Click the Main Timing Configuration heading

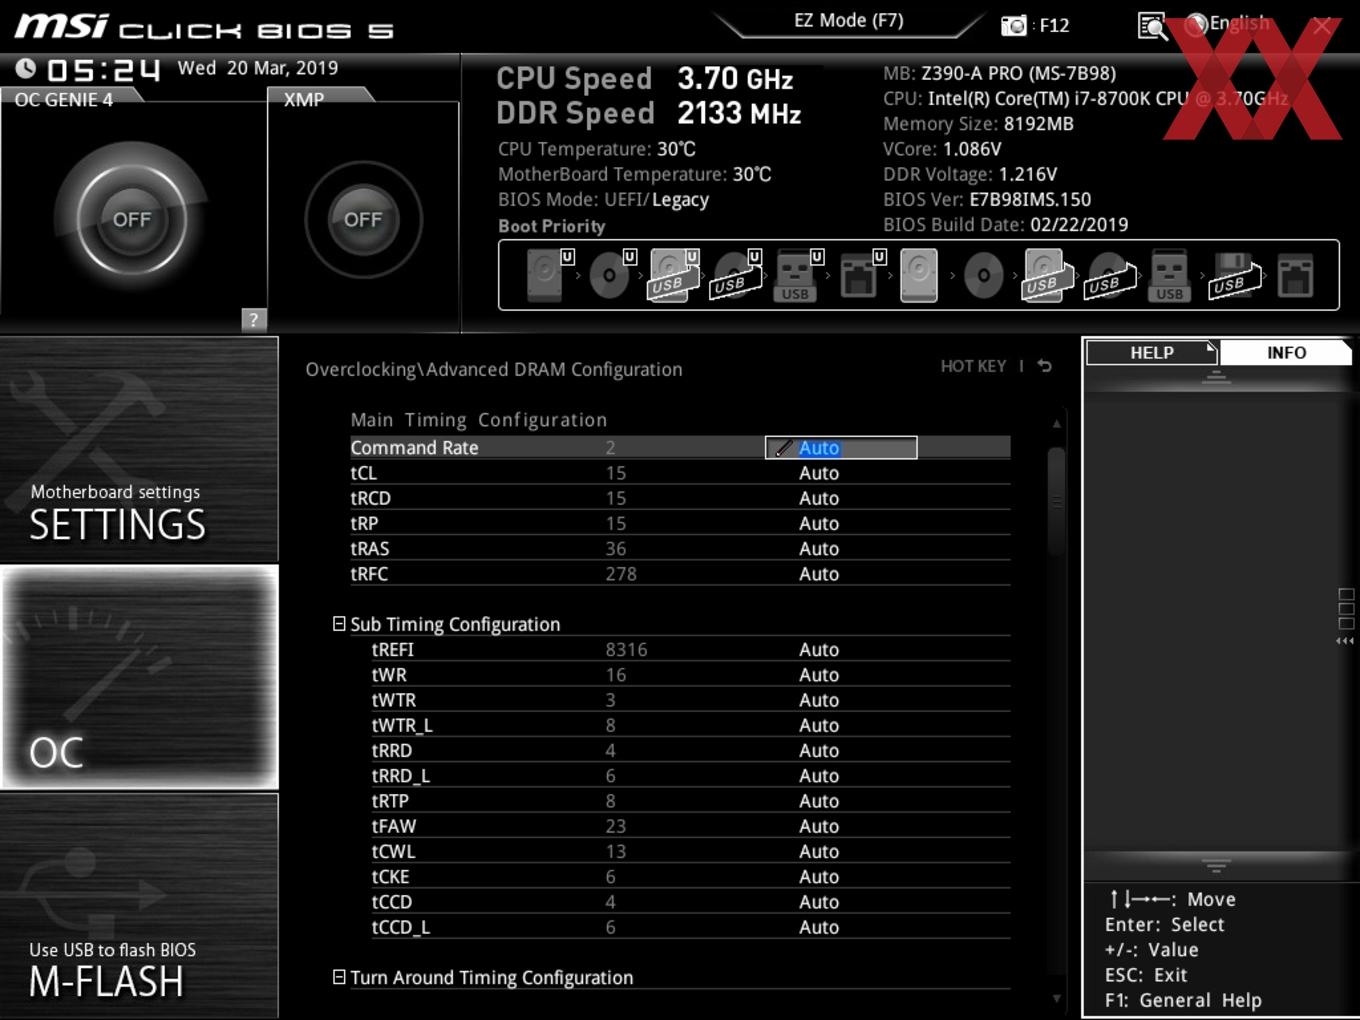[x=478, y=420]
